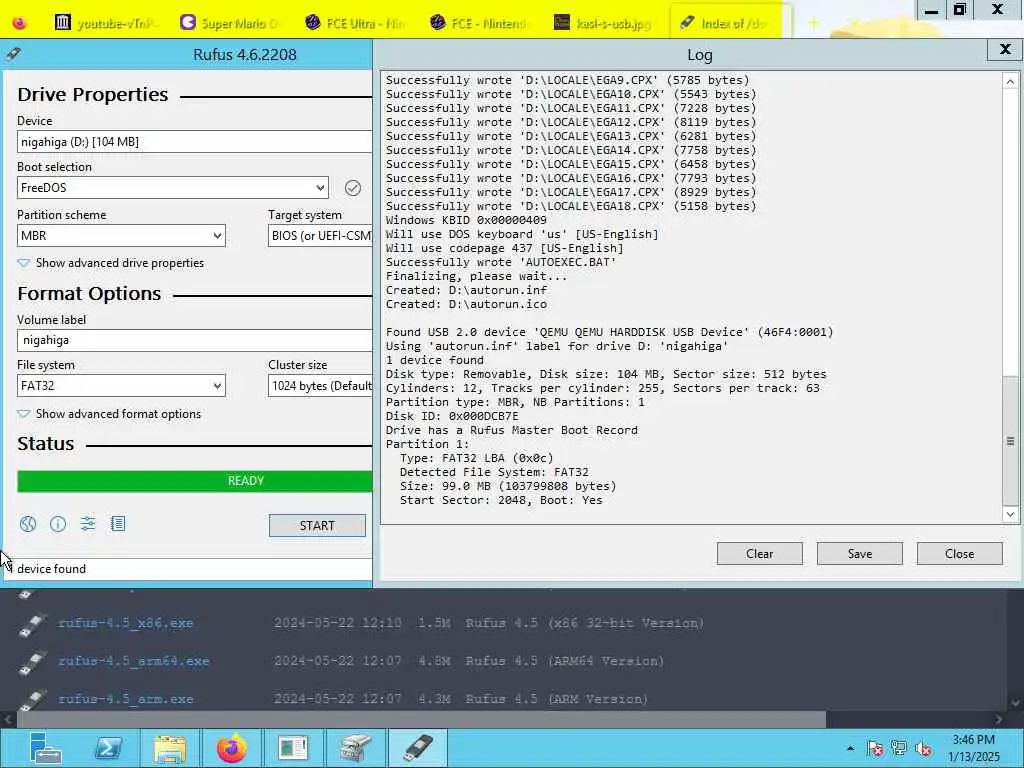Click the START button in Rufus
Image resolution: width=1024 pixels, height=768 pixels.
click(317, 526)
